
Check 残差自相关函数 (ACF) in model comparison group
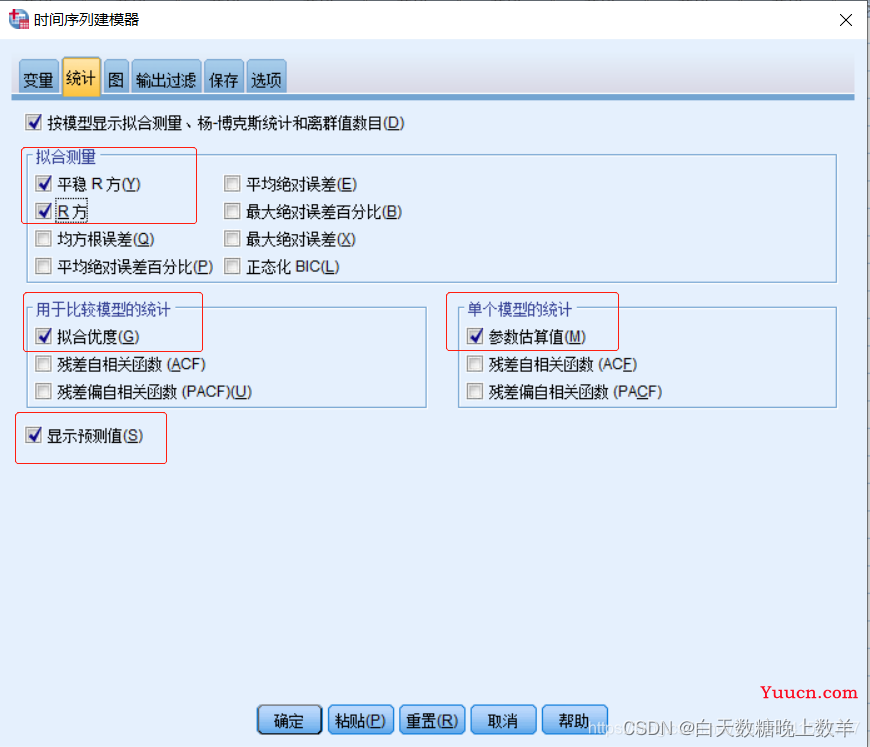click(x=43, y=364)
